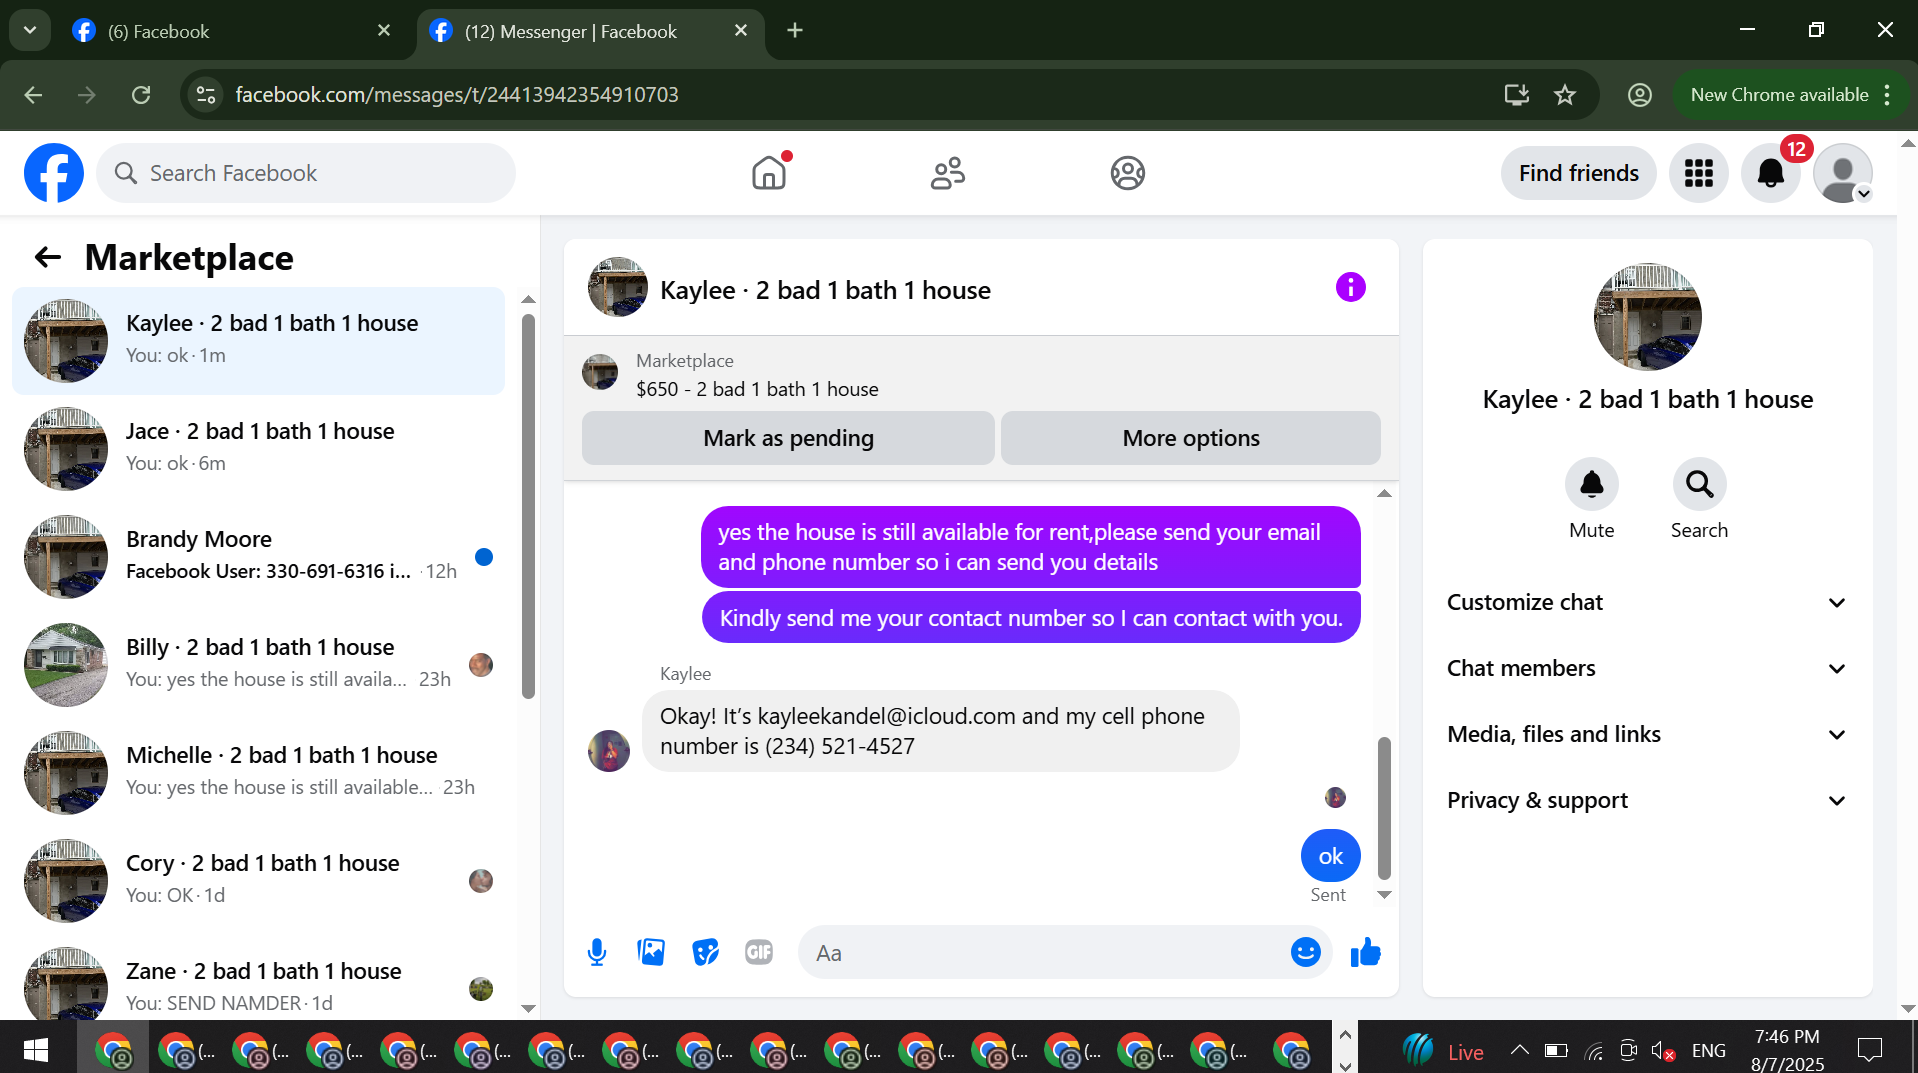This screenshot has width=1918, height=1073.
Task: Bookmark this page with star icon
Action: click(x=1565, y=95)
